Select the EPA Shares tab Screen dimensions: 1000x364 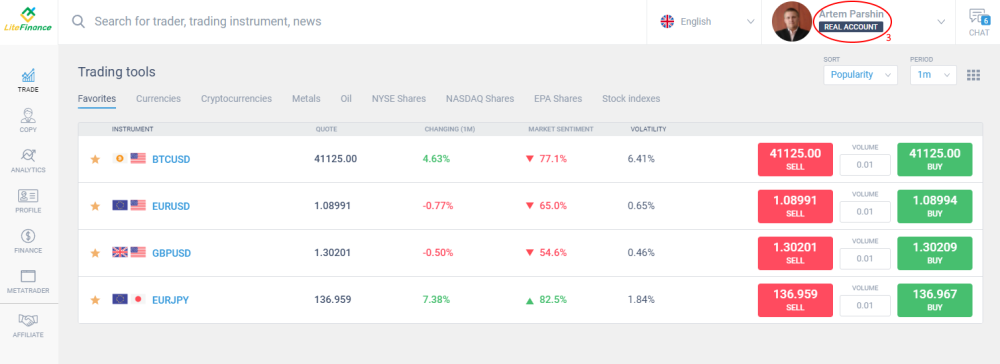(x=558, y=99)
